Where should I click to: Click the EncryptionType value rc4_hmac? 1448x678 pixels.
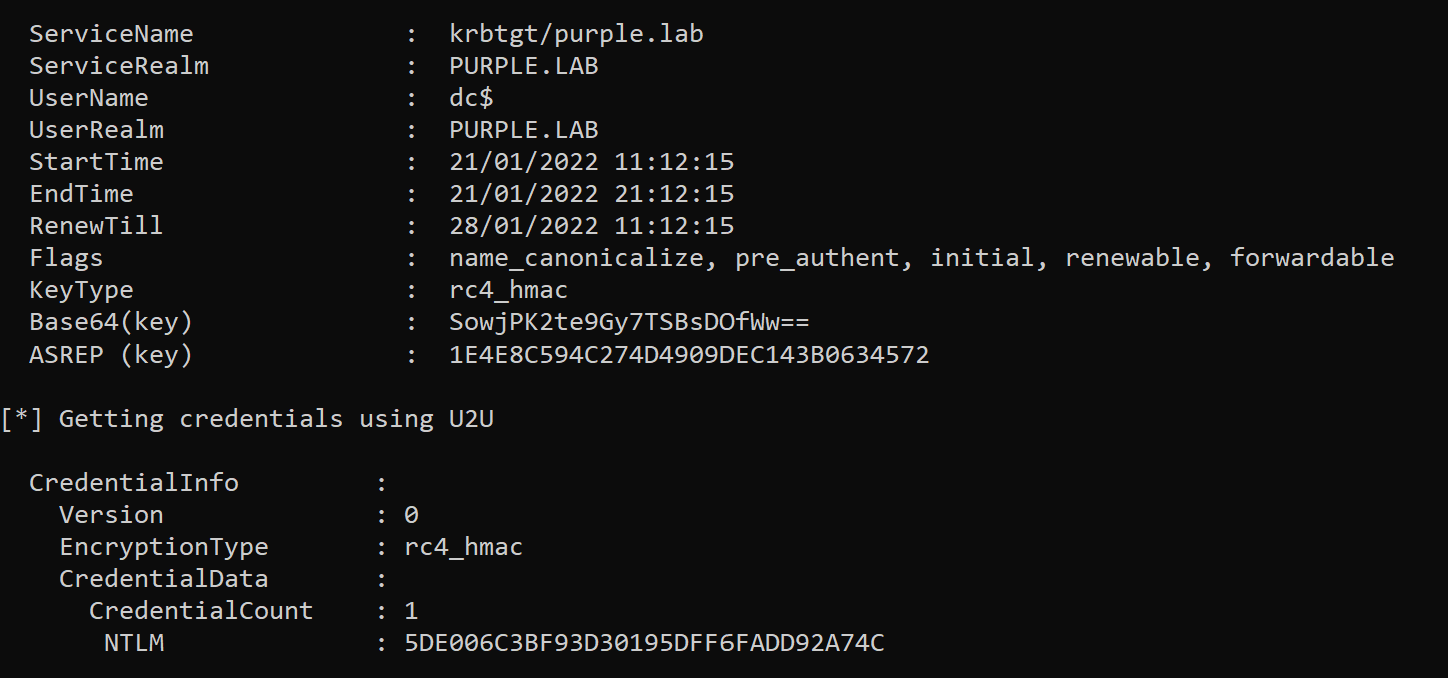tap(464, 547)
